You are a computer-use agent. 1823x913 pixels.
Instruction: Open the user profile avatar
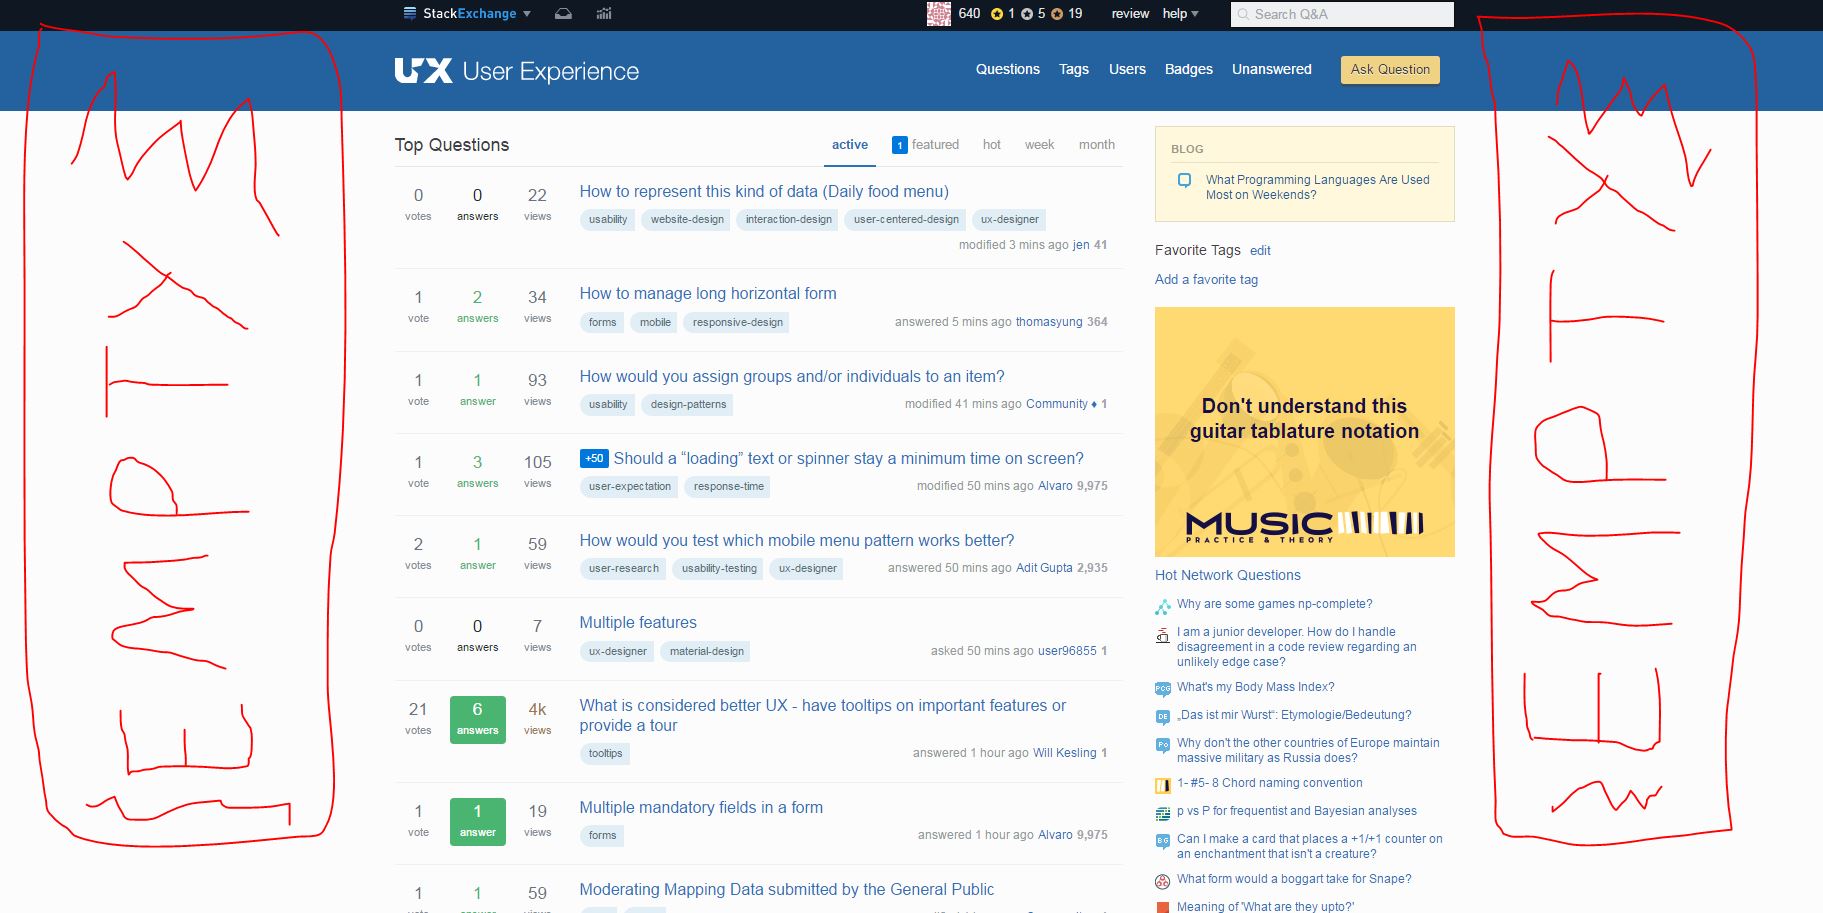click(939, 14)
